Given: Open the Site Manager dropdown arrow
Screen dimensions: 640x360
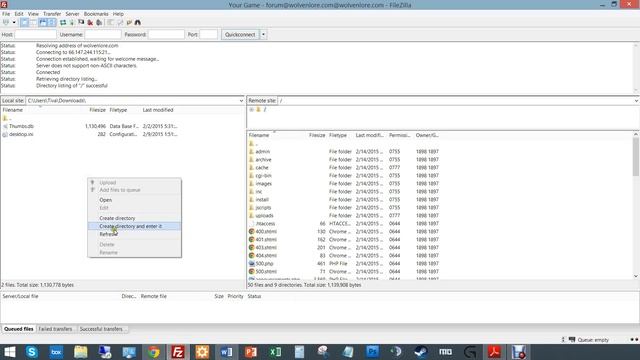Looking at the screenshot, I should tap(13, 22).
